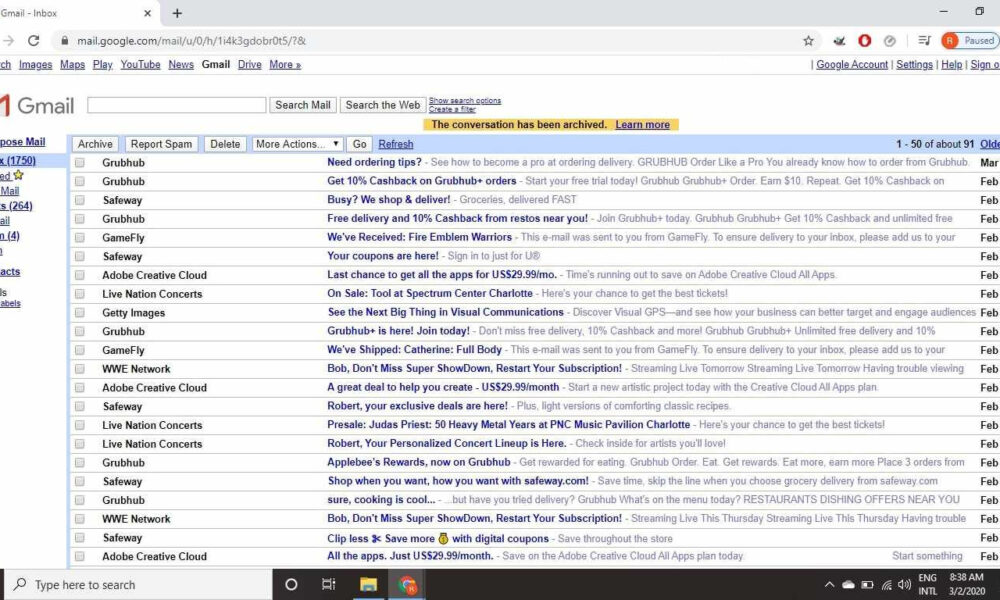Open the More Actions dropdown
Image resolution: width=1000 pixels, height=600 pixels.
(297, 144)
